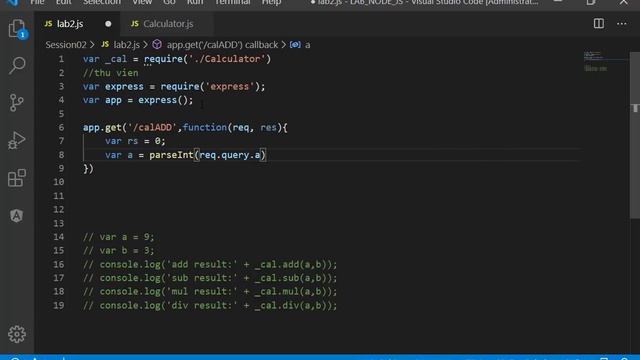Click req.query.a expression
The height and width of the screenshot is (360, 640).
[230, 155]
